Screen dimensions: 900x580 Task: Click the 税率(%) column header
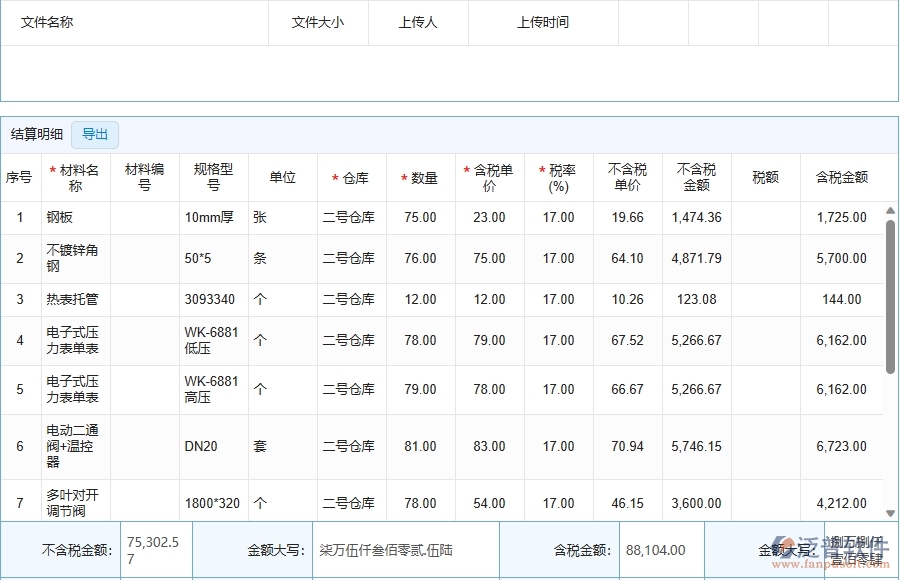pyautogui.click(x=559, y=177)
